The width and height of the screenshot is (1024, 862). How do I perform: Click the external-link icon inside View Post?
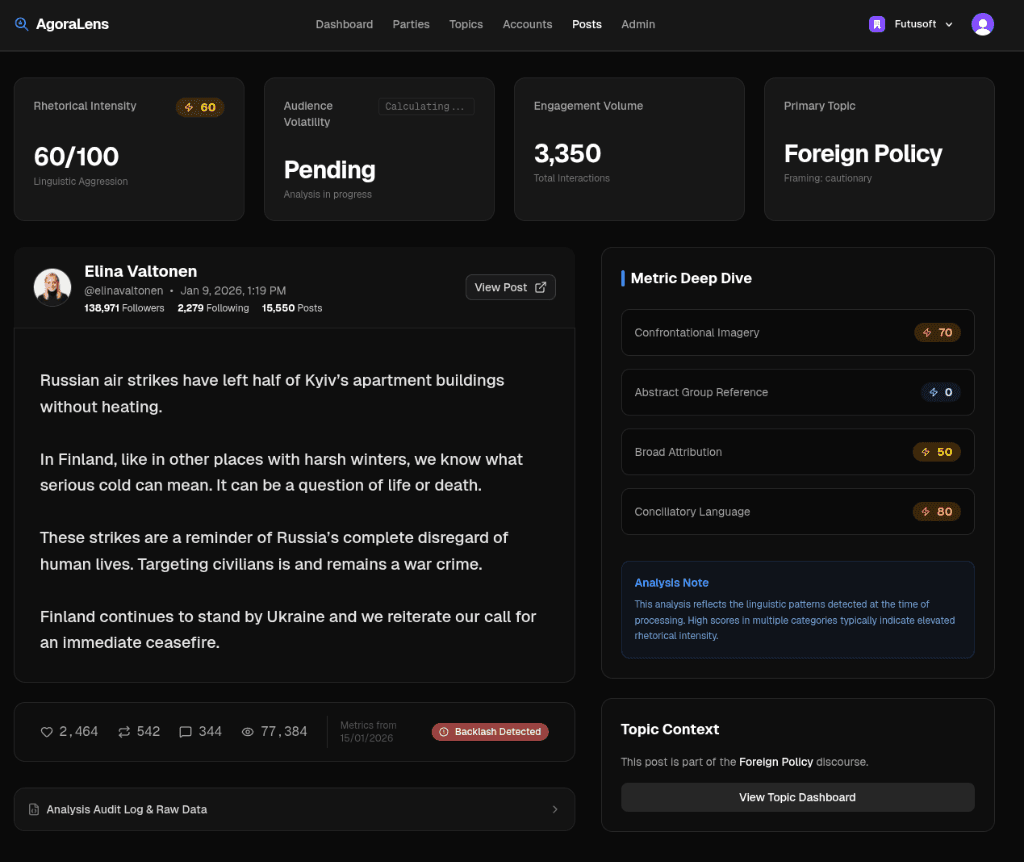click(539, 287)
